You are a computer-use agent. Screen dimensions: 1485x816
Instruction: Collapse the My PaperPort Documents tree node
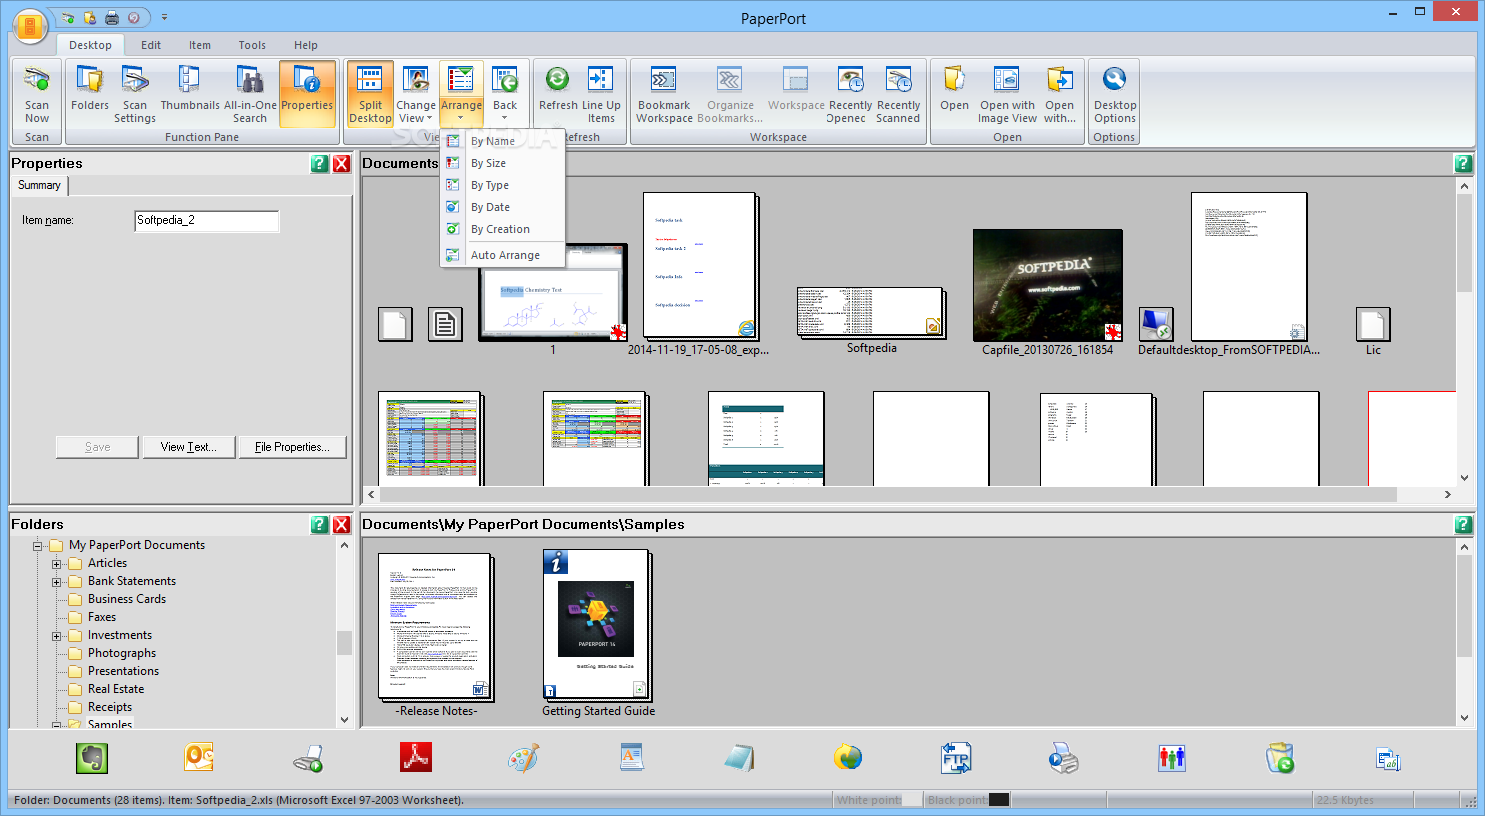(38, 546)
